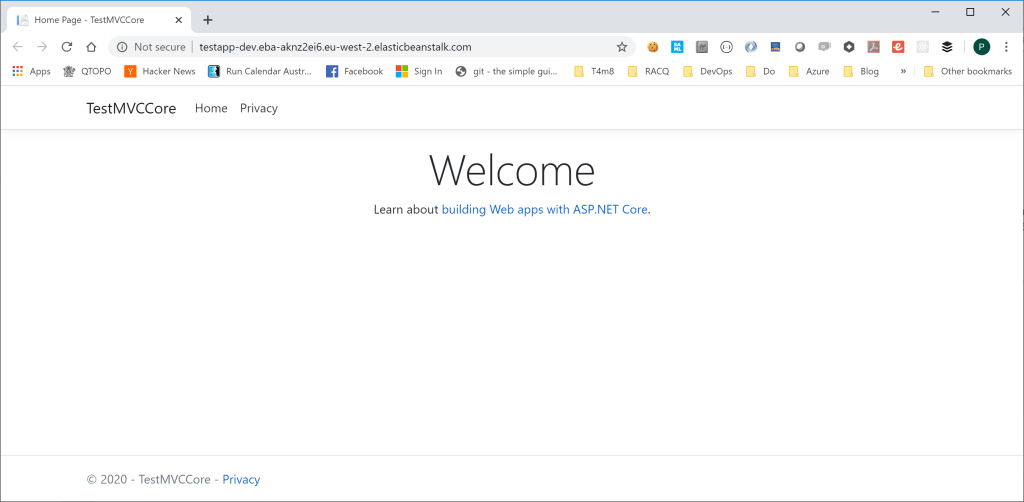This screenshot has width=1024, height=502.
Task: Close the Chrome window
Action: [1005, 12]
